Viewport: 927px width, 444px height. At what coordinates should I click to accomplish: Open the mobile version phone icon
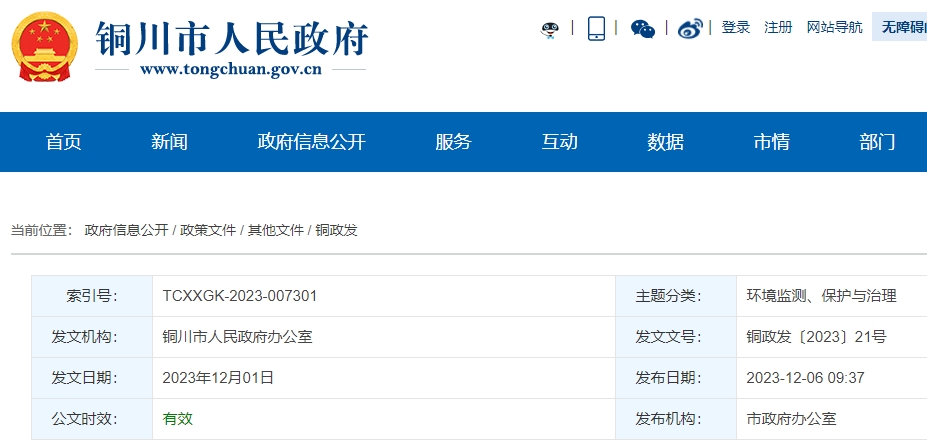tap(596, 28)
